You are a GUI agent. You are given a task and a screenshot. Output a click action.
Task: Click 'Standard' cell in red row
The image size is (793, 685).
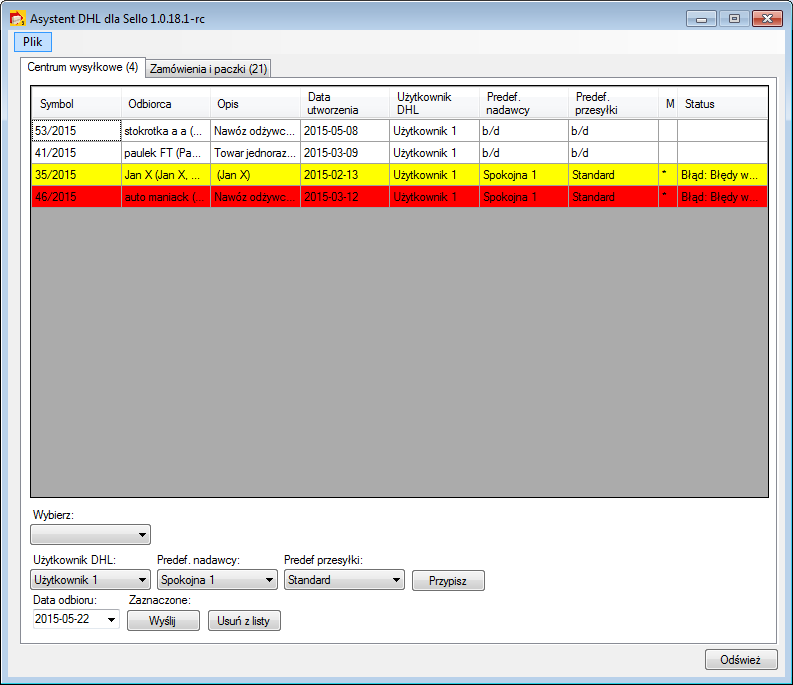tap(613, 197)
